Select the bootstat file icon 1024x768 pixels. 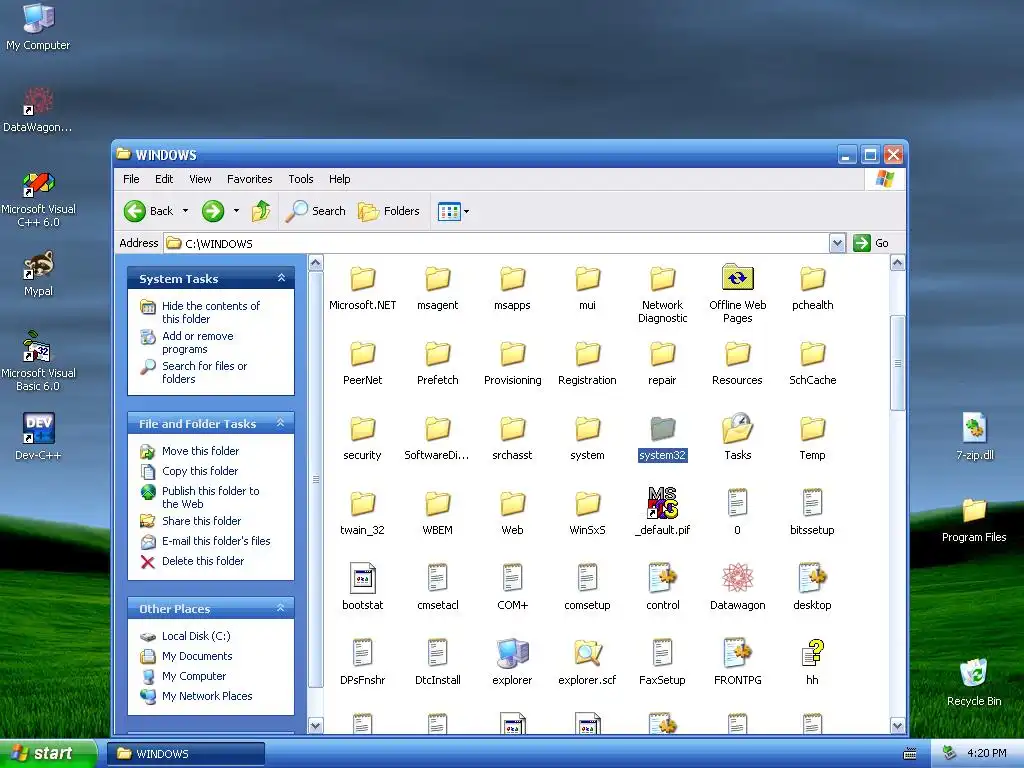(x=362, y=578)
